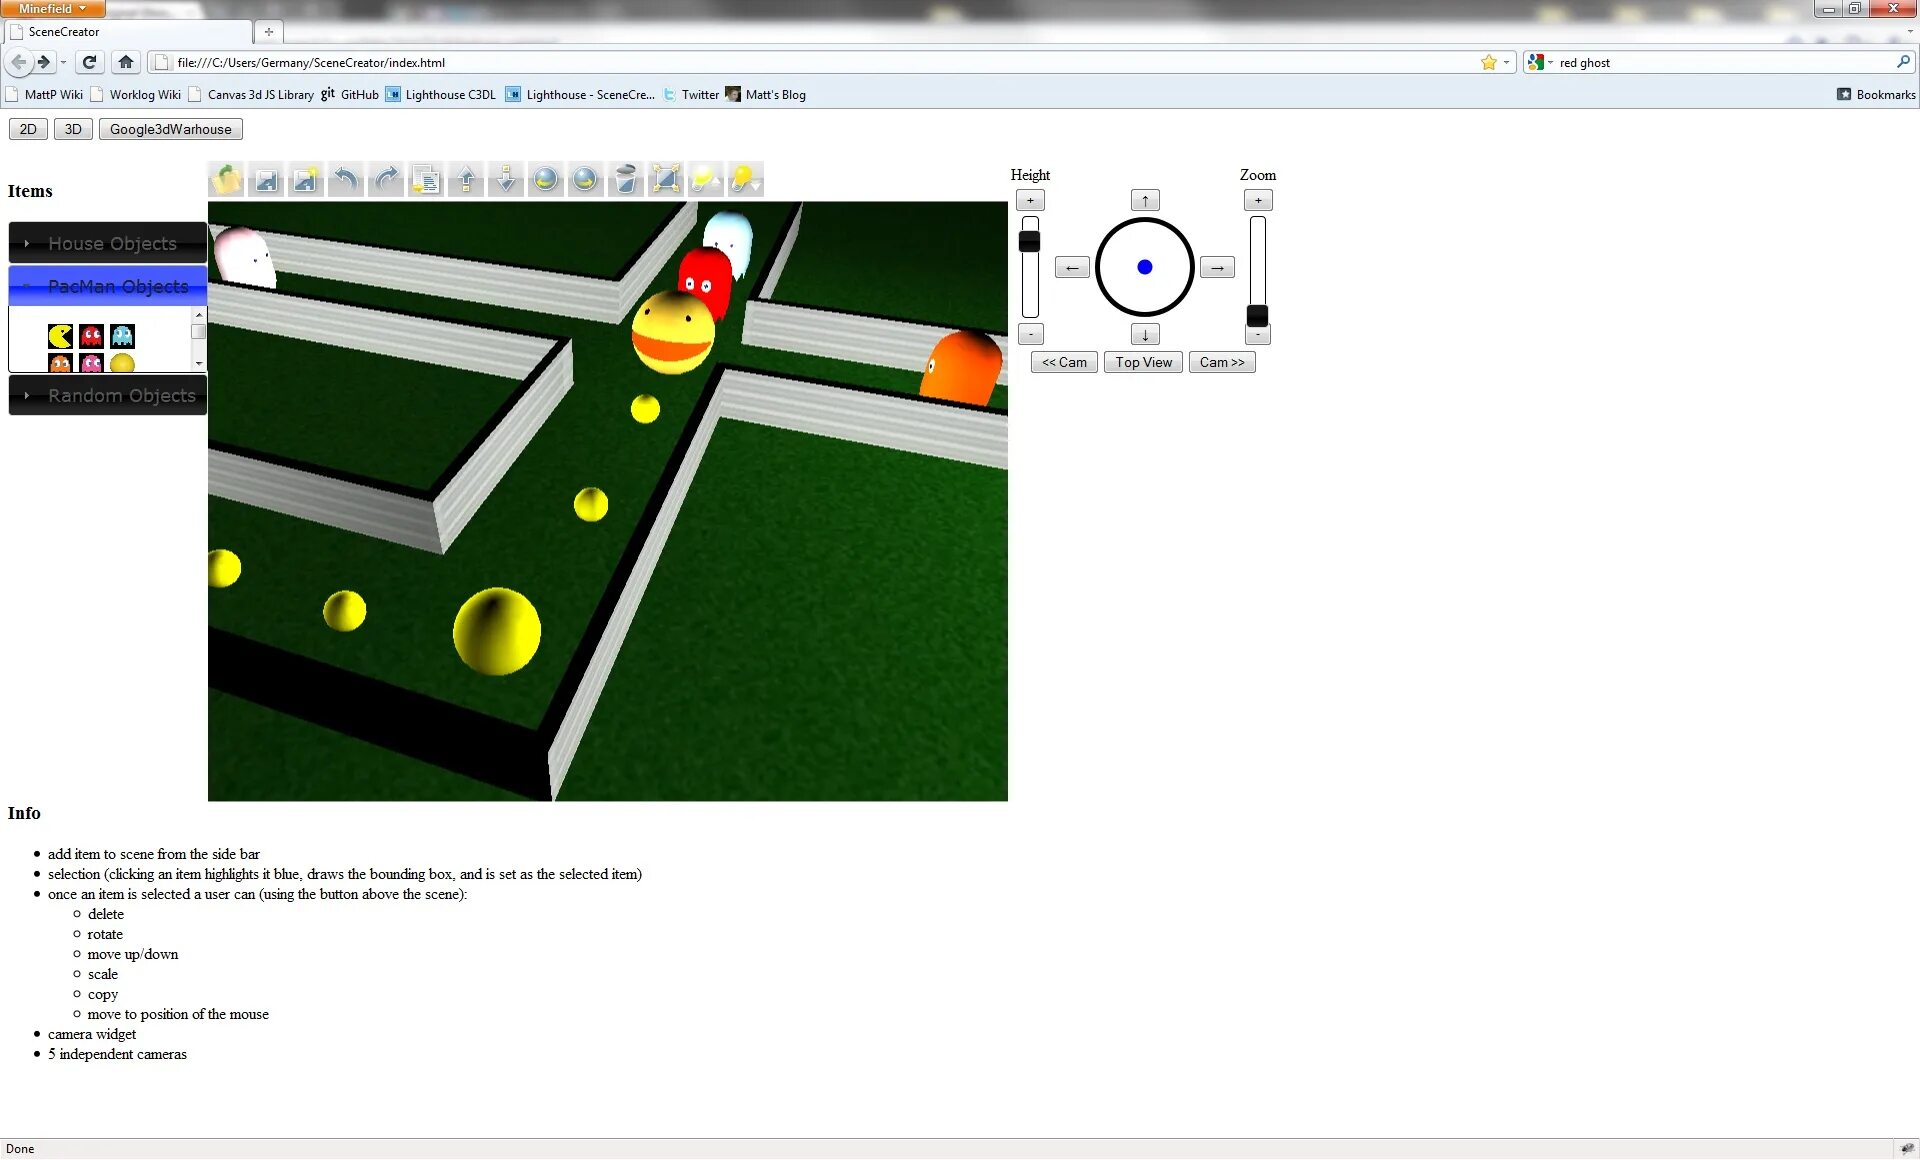This screenshot has width=1920, height=1160.
Task: Delete selected item trash can icon
Action: (x=626, y=180)
